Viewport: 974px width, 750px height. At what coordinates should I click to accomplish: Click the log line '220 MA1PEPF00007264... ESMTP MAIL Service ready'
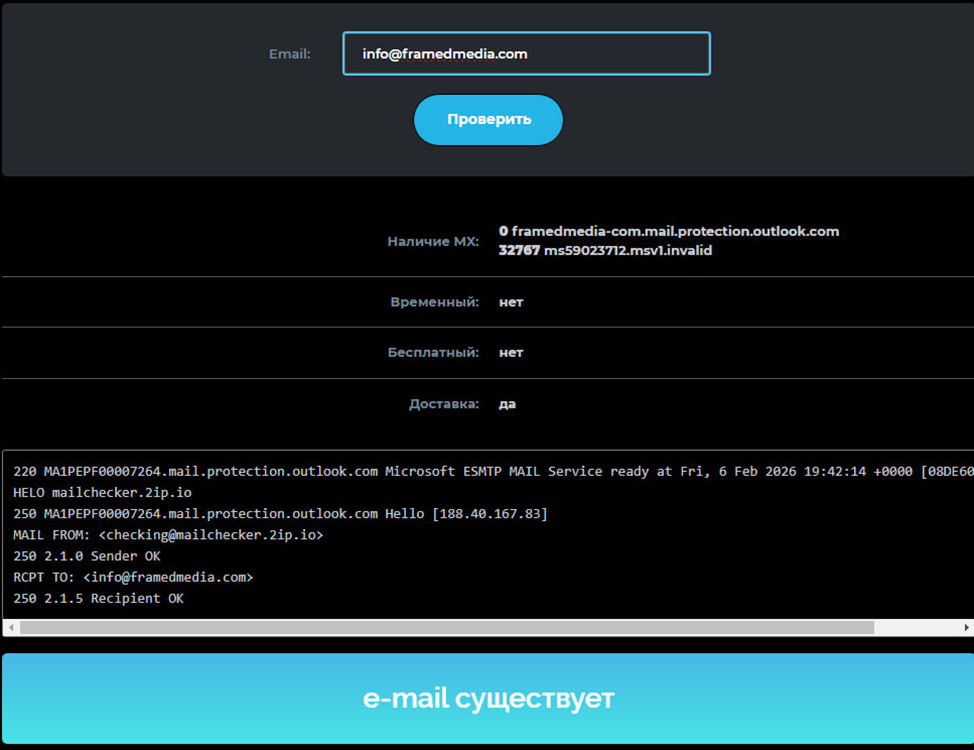tap(493, 472)
